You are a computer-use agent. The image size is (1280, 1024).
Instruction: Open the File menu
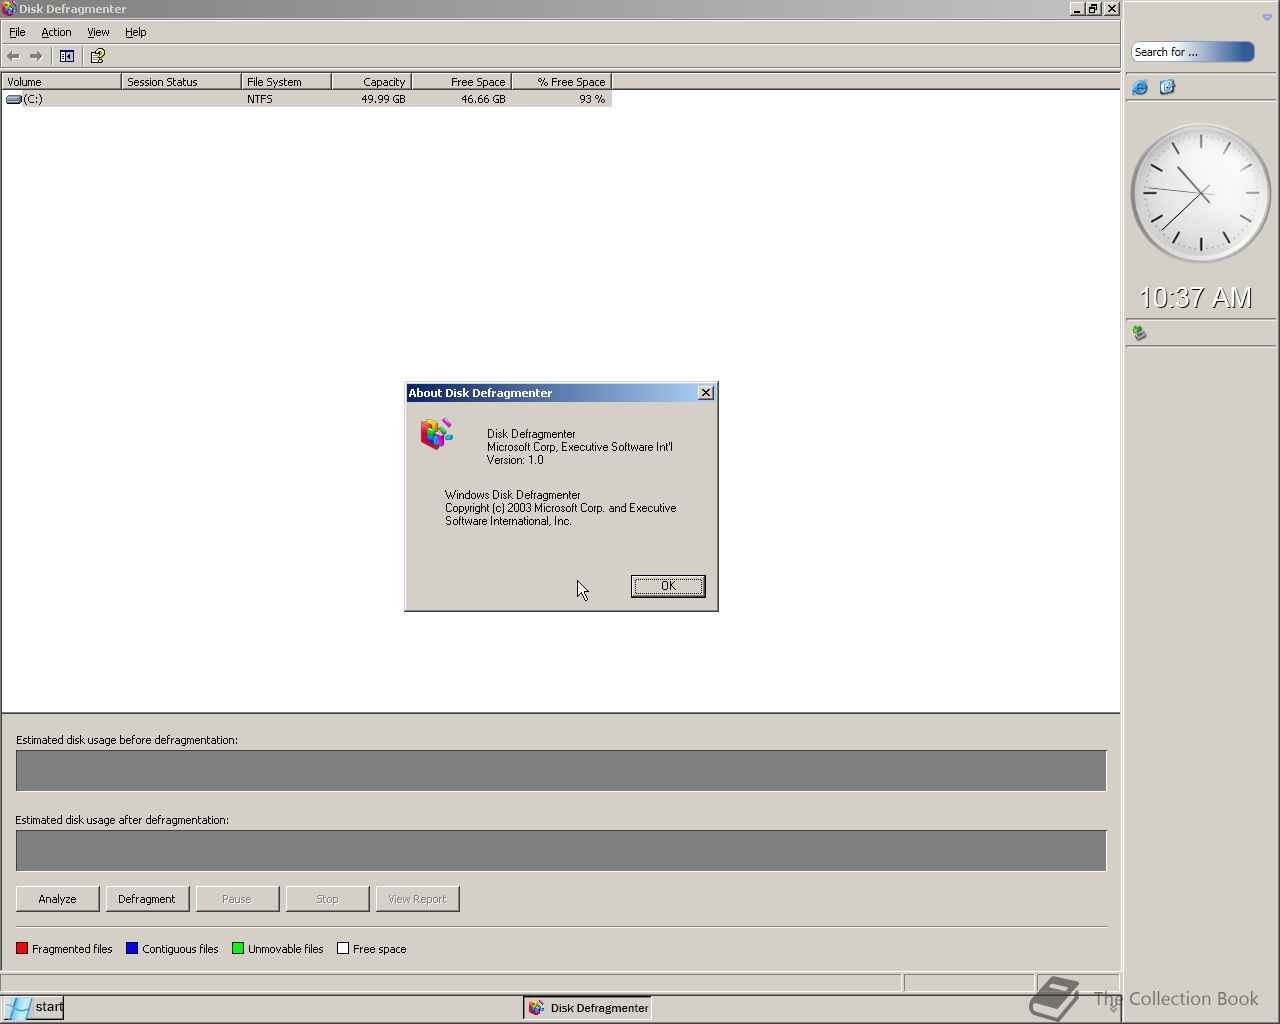(x=17, y=32)
